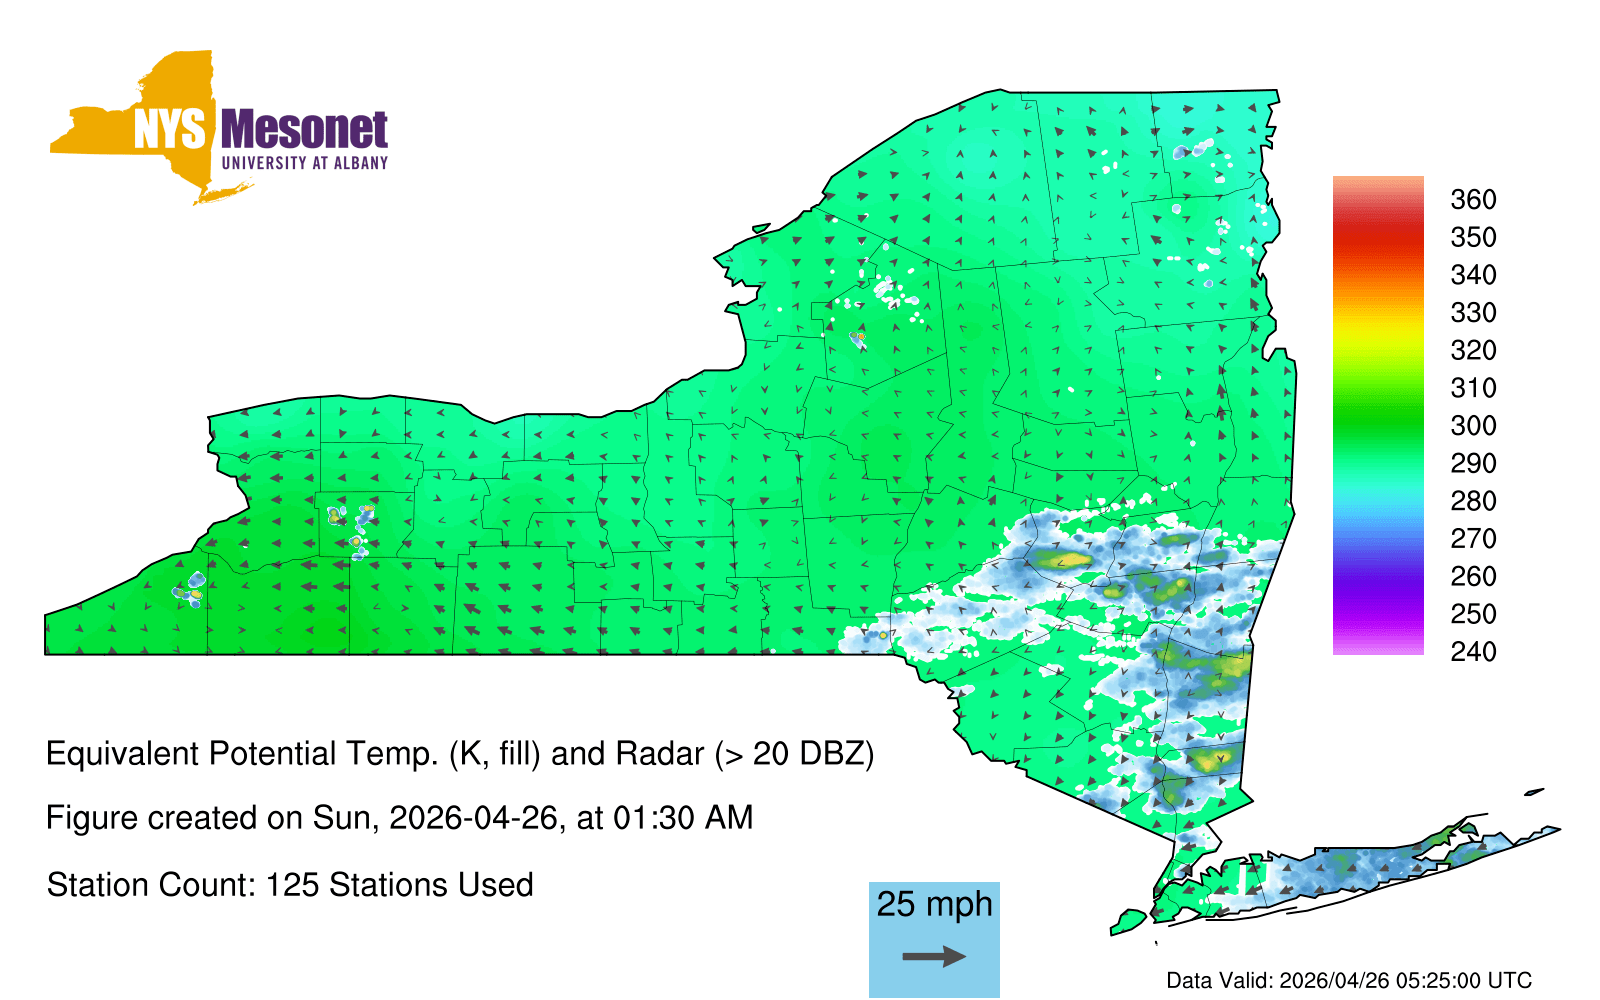1600x1000 pixels.
Task: Click the Figure created date line
Action: pos(399,818)
